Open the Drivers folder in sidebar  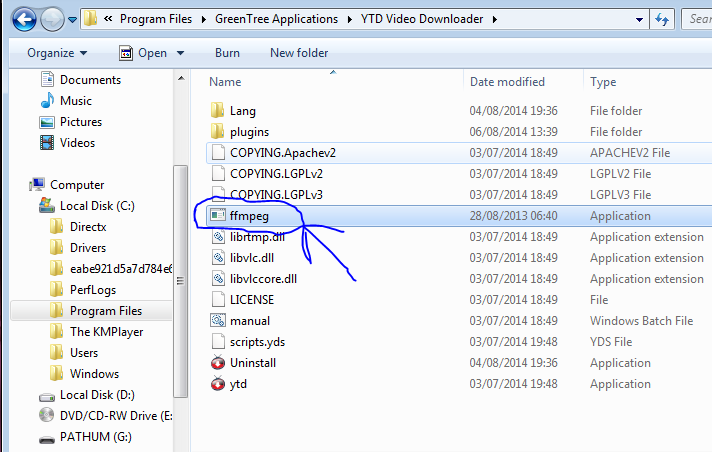[88, 248]
